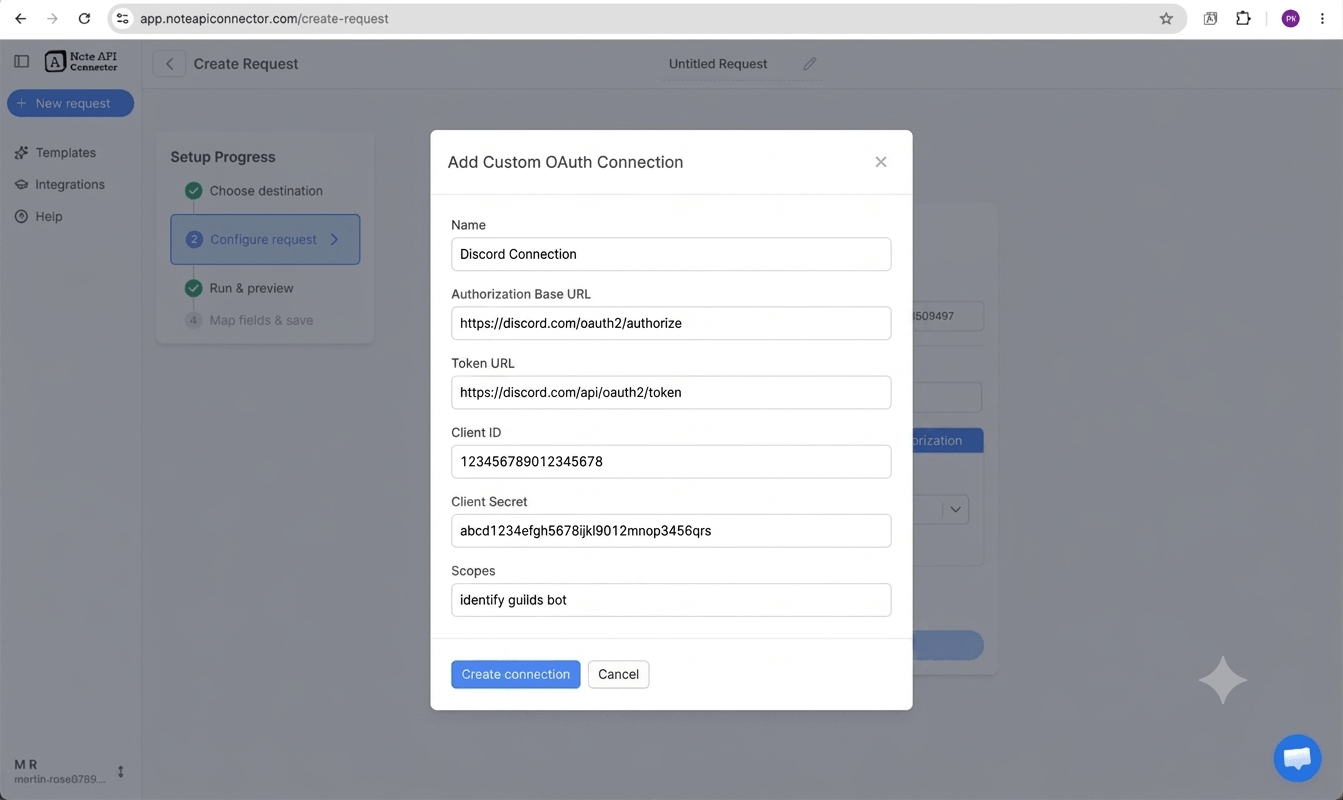Start a New request
This screenshot has width=1343, height=800.
pos(70,103)
